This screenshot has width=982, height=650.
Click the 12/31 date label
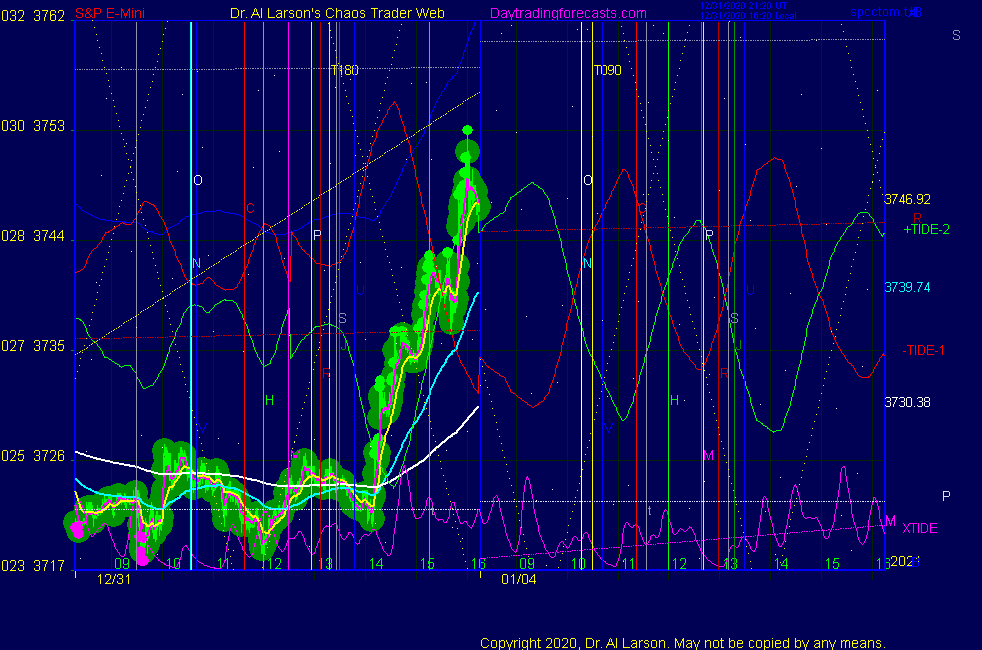point(114,579)
